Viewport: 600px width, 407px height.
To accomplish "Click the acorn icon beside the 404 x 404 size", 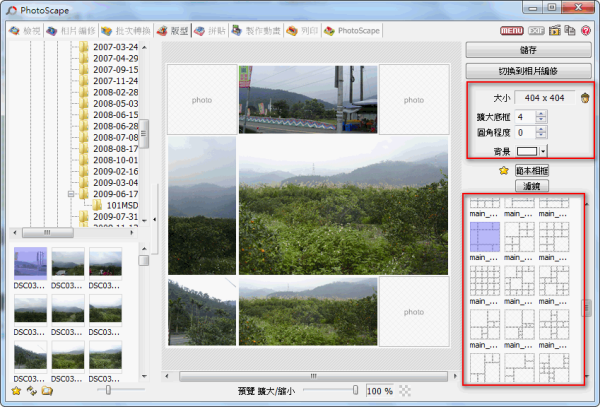I will coord(585,98).
